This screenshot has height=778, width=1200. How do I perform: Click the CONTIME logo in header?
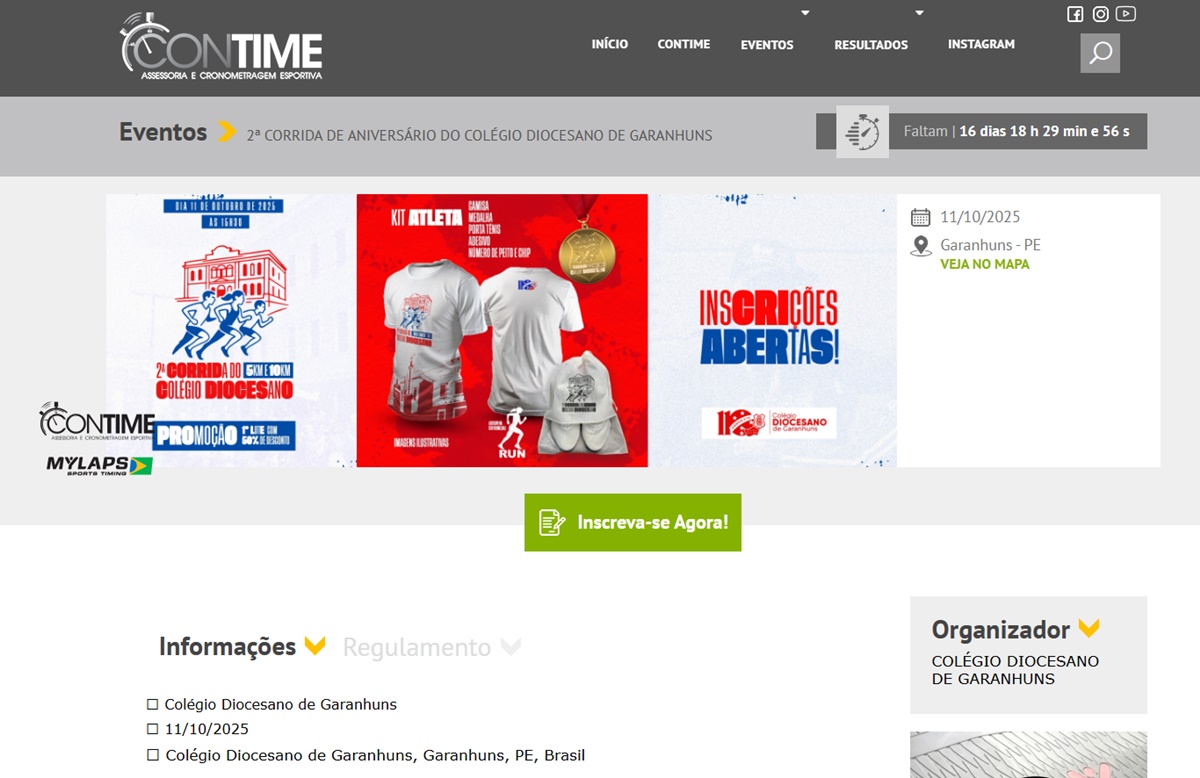click(221, 46)
